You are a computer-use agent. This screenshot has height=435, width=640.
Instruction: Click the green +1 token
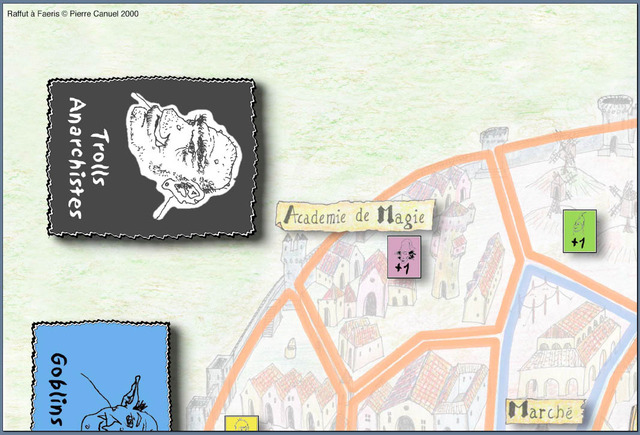tap(580, 231)
